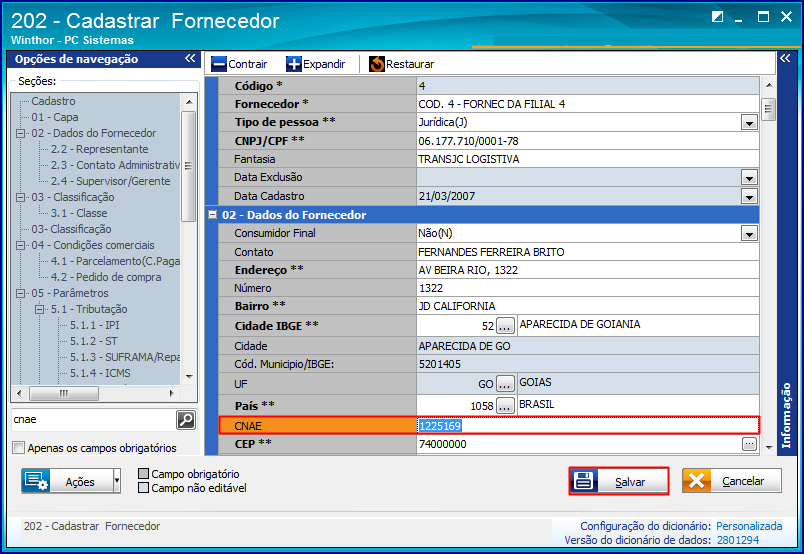Image resolution: width=804 pixels, height=554 pixels.
Task: Click the Contato field FERNANDES FERREIRA BRITO
Action: click(588, 252)
